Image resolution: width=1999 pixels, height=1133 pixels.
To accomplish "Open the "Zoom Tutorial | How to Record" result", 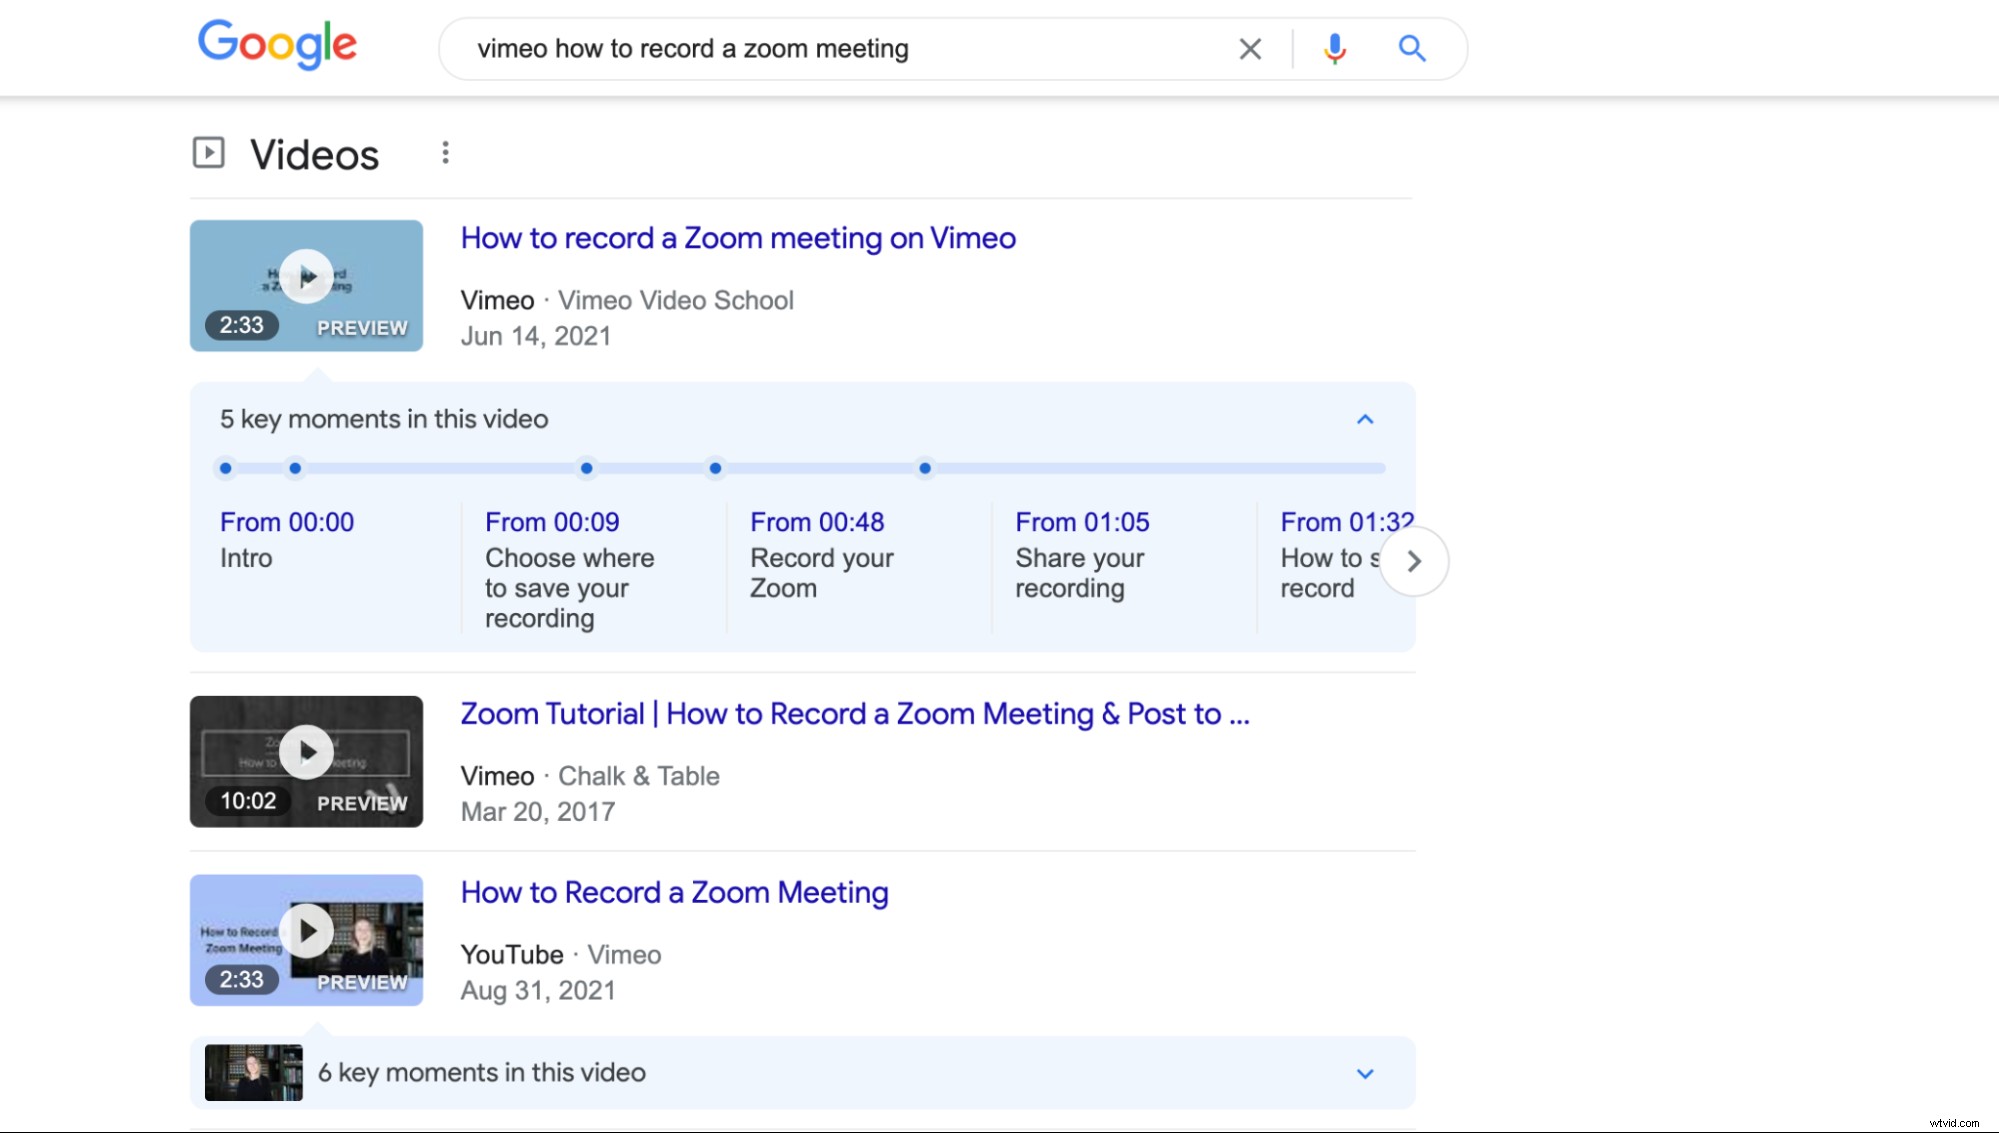I will 855,714.
